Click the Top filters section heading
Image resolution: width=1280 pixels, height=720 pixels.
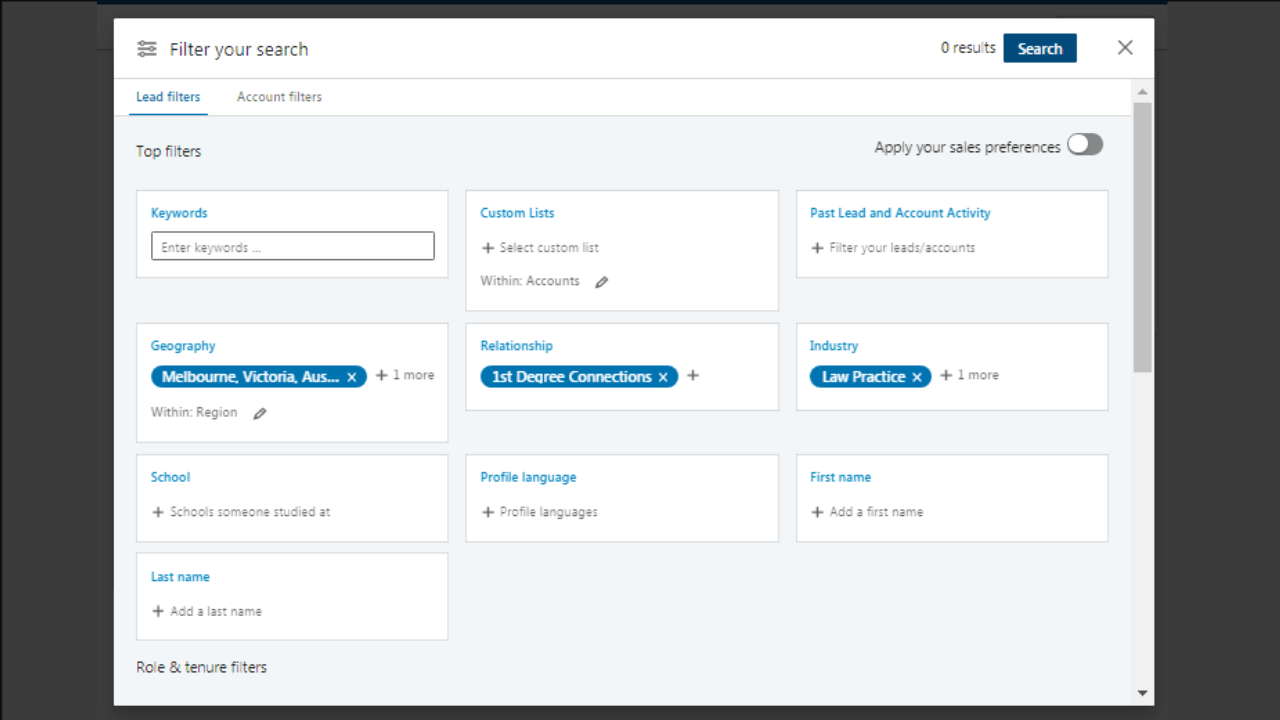tap(169, 151)
